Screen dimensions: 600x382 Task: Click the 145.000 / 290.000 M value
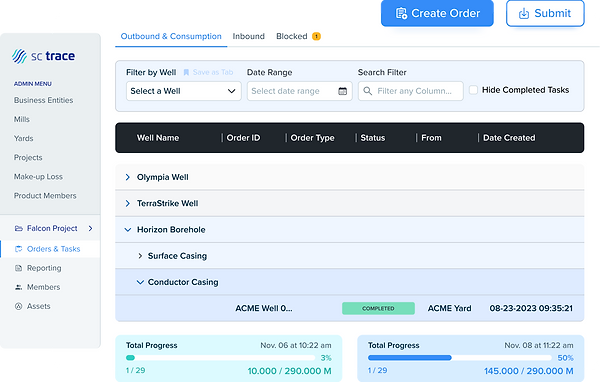point(528,371)
